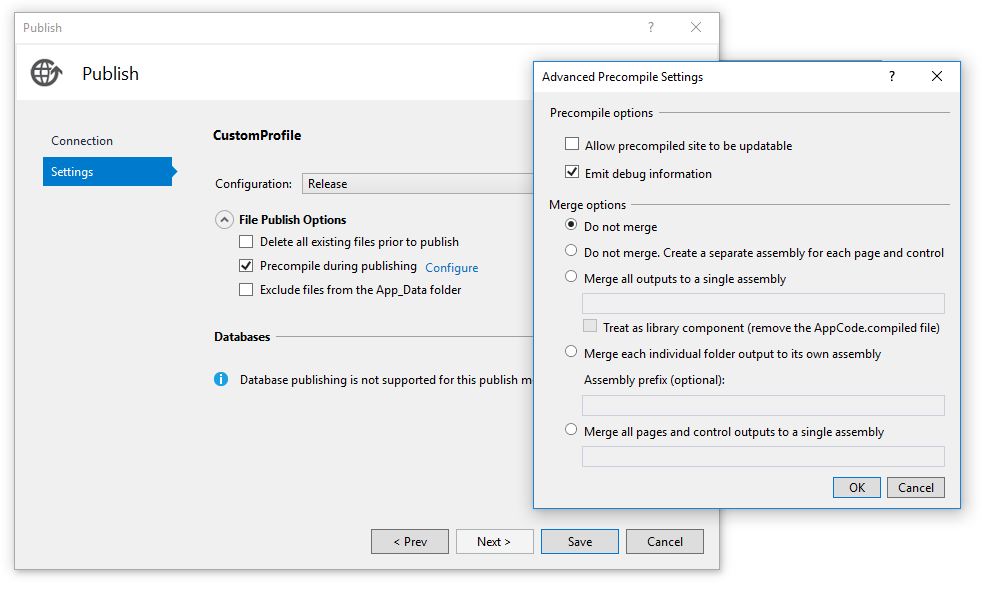Click the Assembly prefix input field

click(763, 404)
